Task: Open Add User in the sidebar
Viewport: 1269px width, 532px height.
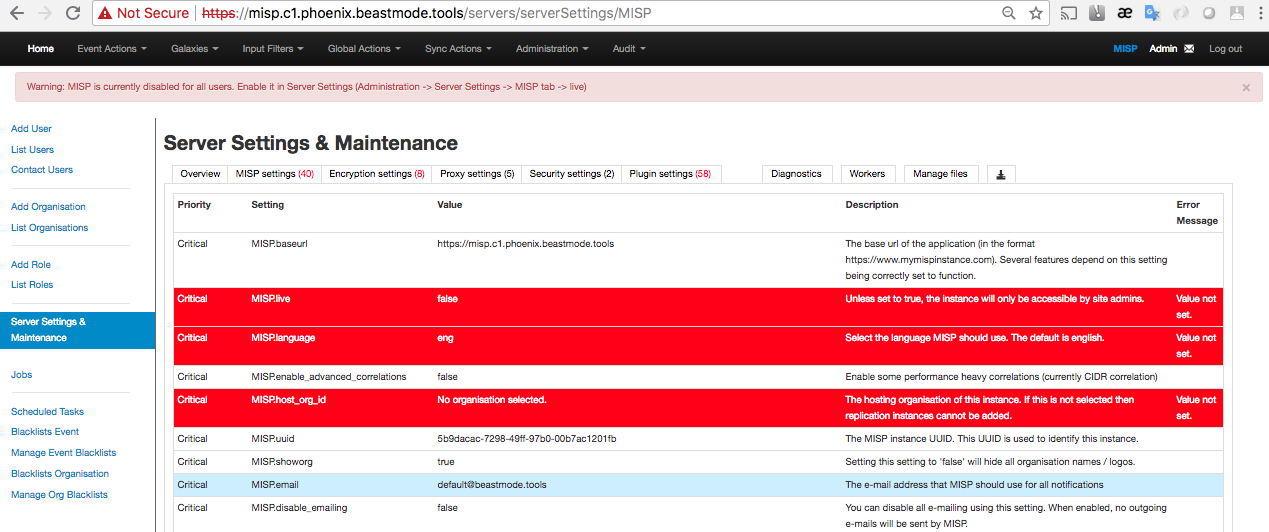Action: [31, 129]
